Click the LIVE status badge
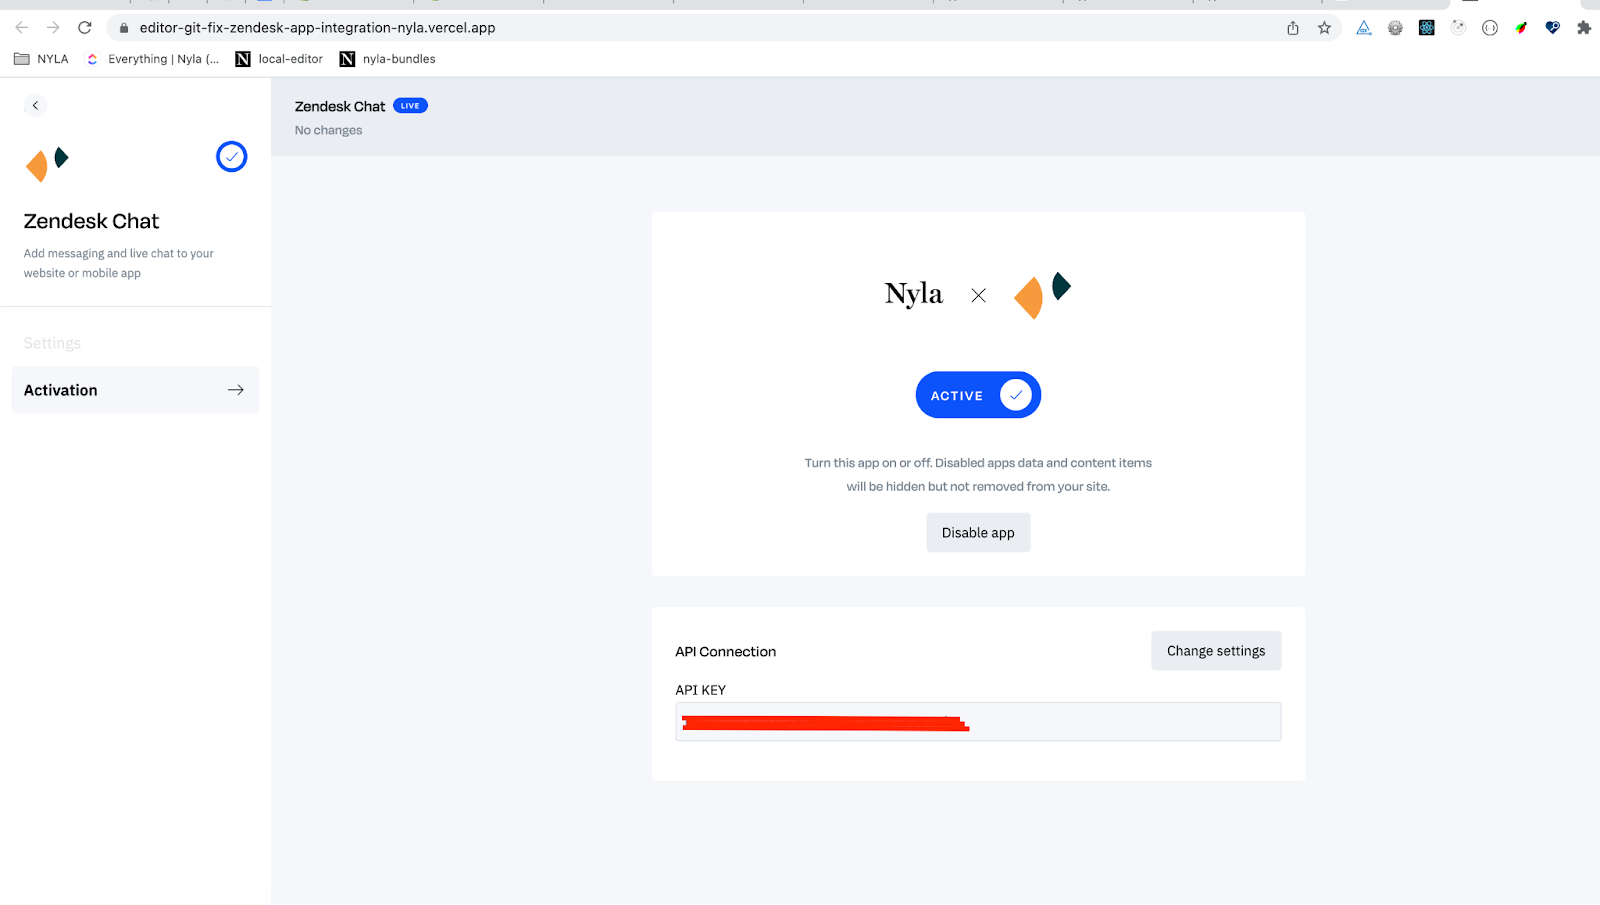1600x905 pixels. [x=409, y=105]
